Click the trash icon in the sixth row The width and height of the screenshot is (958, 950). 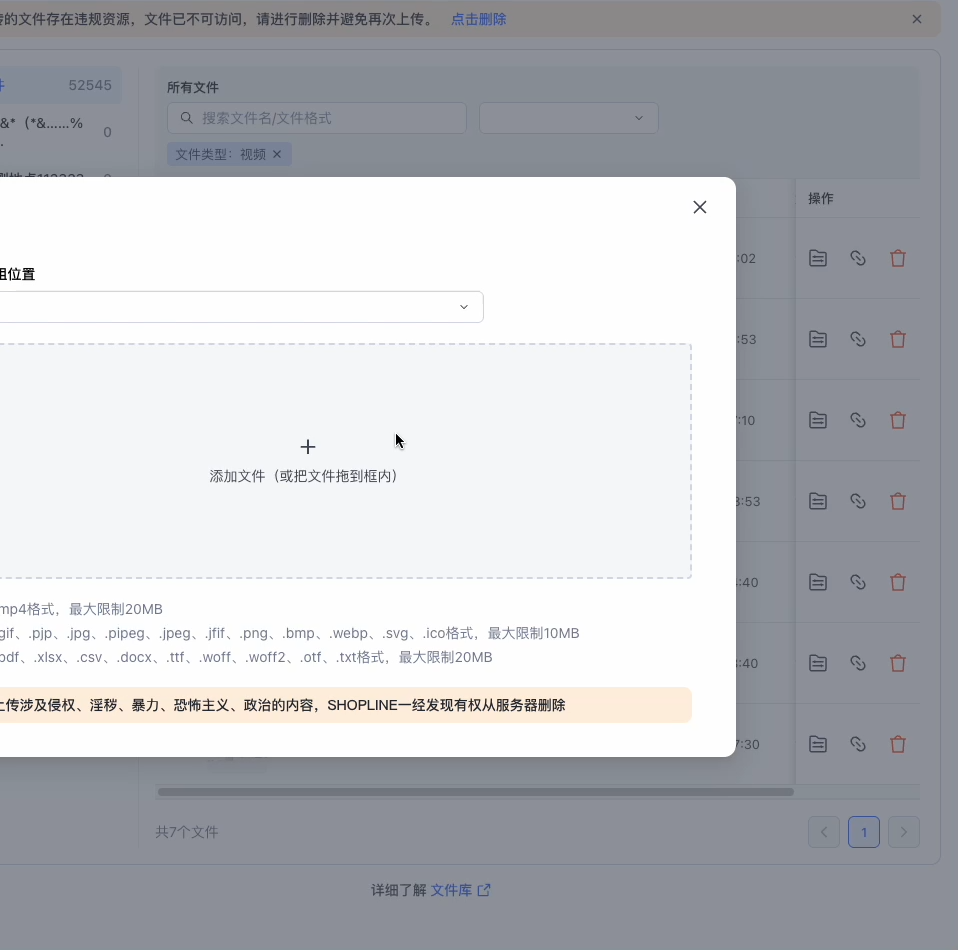[897, 663]
